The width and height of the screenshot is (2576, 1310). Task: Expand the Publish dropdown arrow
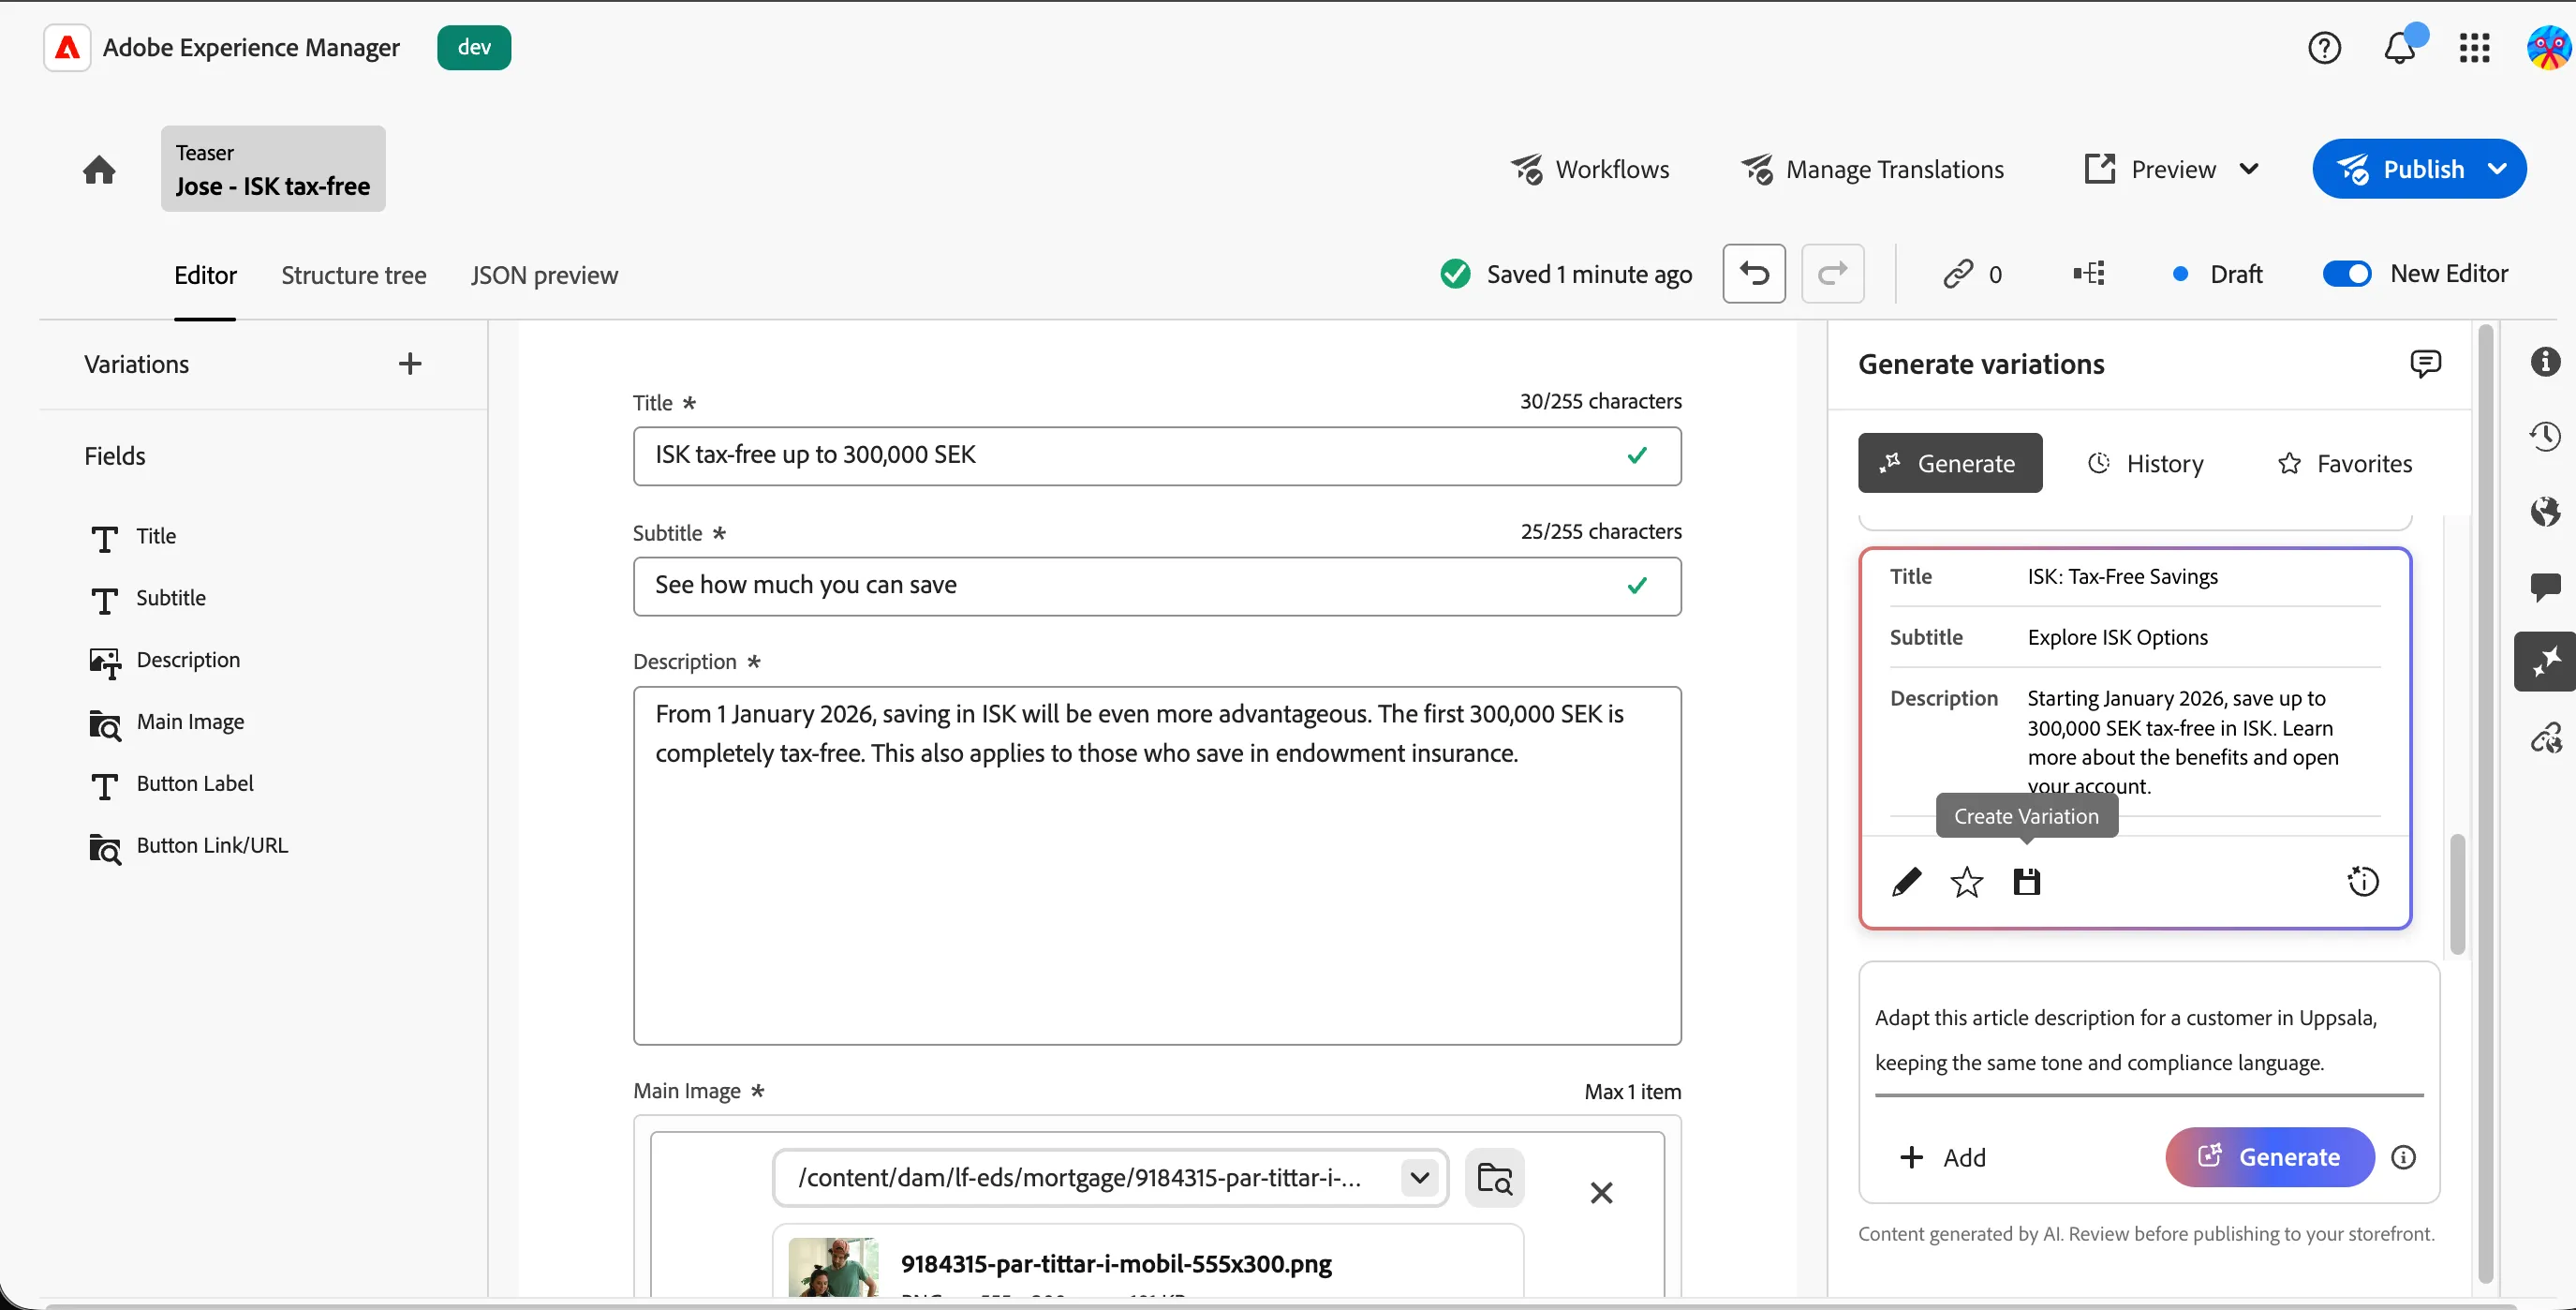(x=2497, y=169)
